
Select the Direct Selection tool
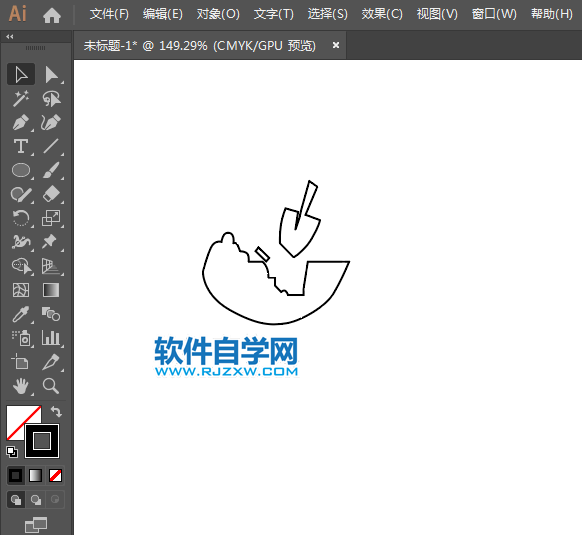[51, 74]
